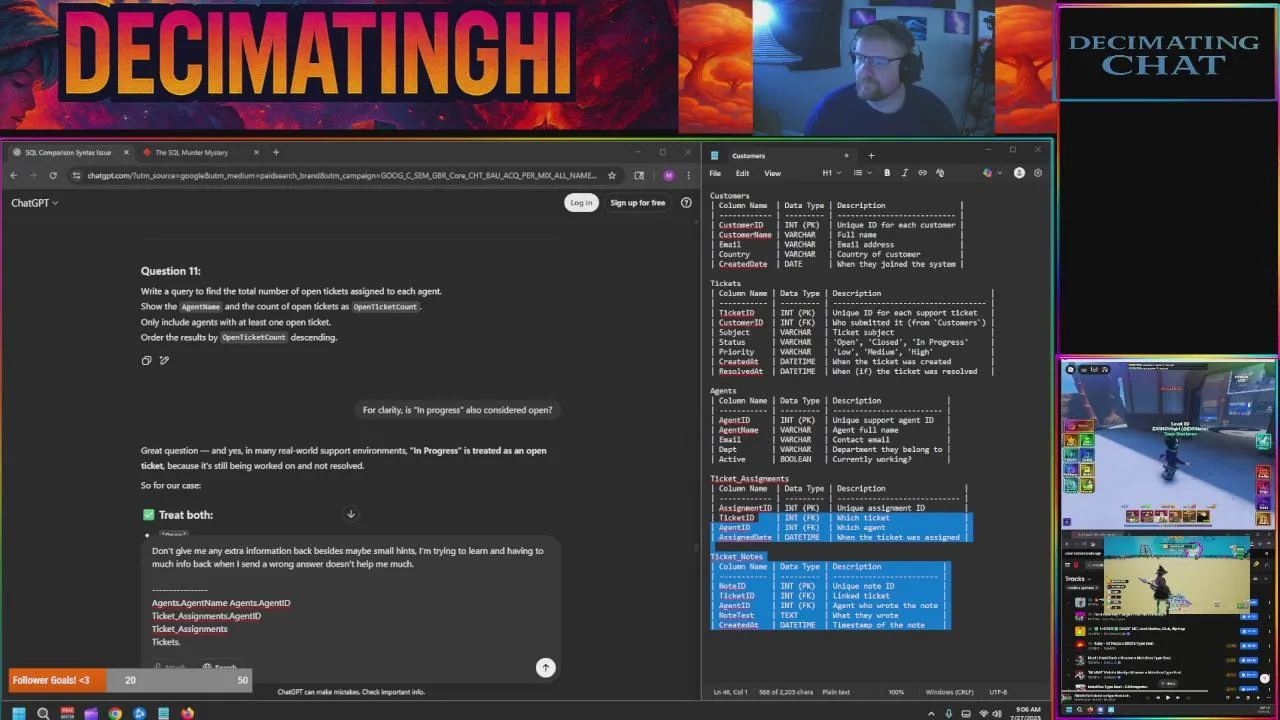The height and width of the screenshot is (720, 1280).
Task: Open a new Chrome tab
Action: click(276, 152)
